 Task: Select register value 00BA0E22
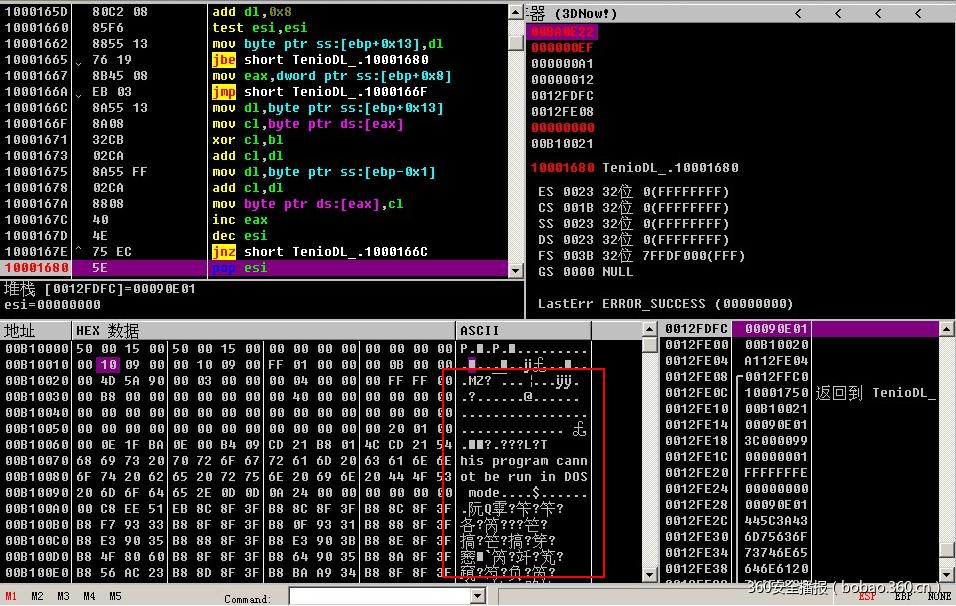[x=562, y=31]
